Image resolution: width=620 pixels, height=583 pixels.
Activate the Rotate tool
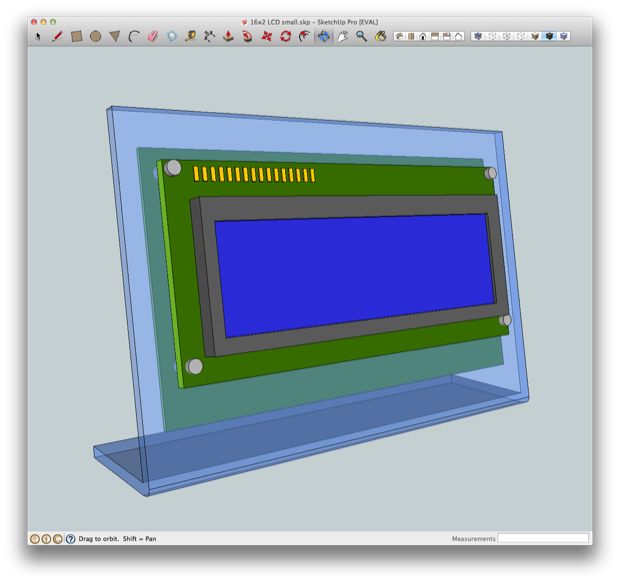pos(285,36)
